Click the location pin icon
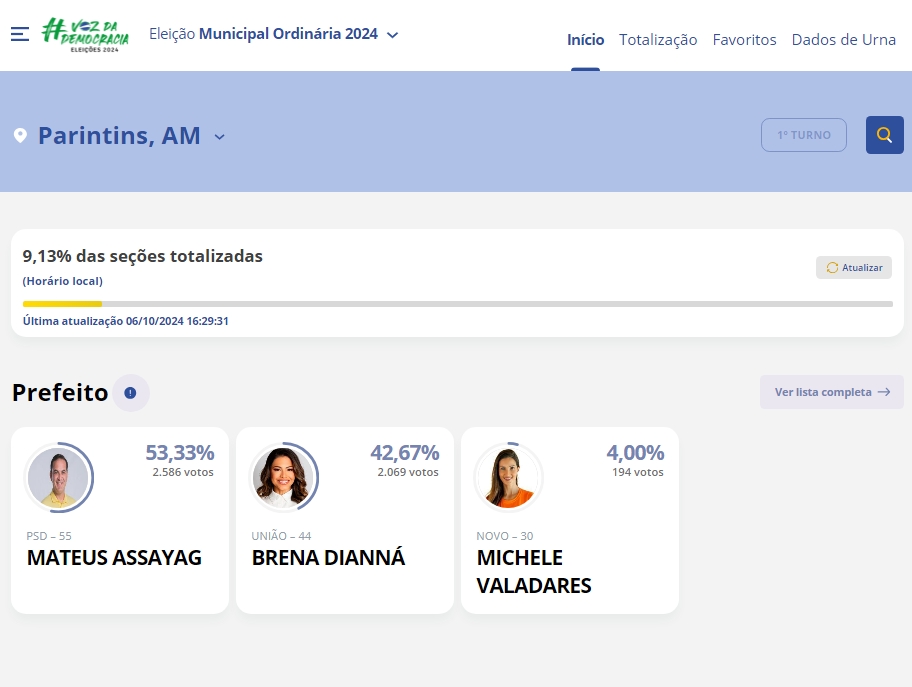Screen dimensions: 912x687 [x=20, y=136]
